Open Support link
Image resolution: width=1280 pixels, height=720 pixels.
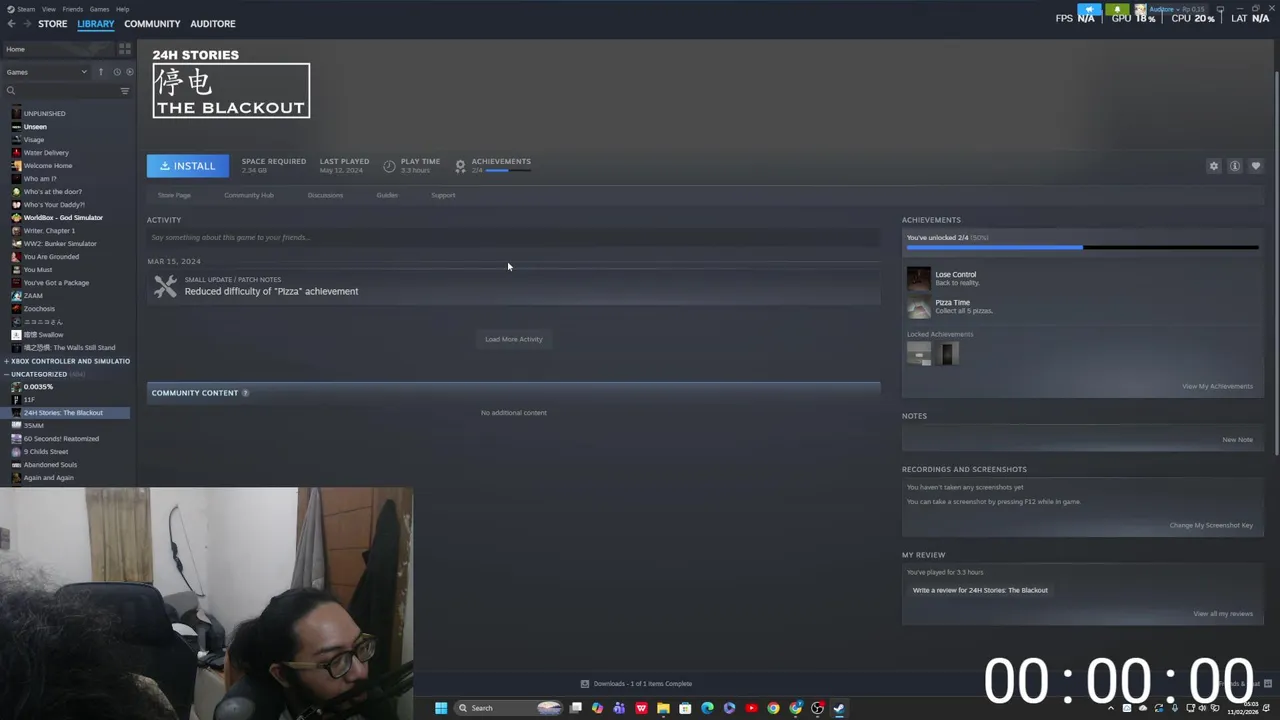click(x=443, y=195)
